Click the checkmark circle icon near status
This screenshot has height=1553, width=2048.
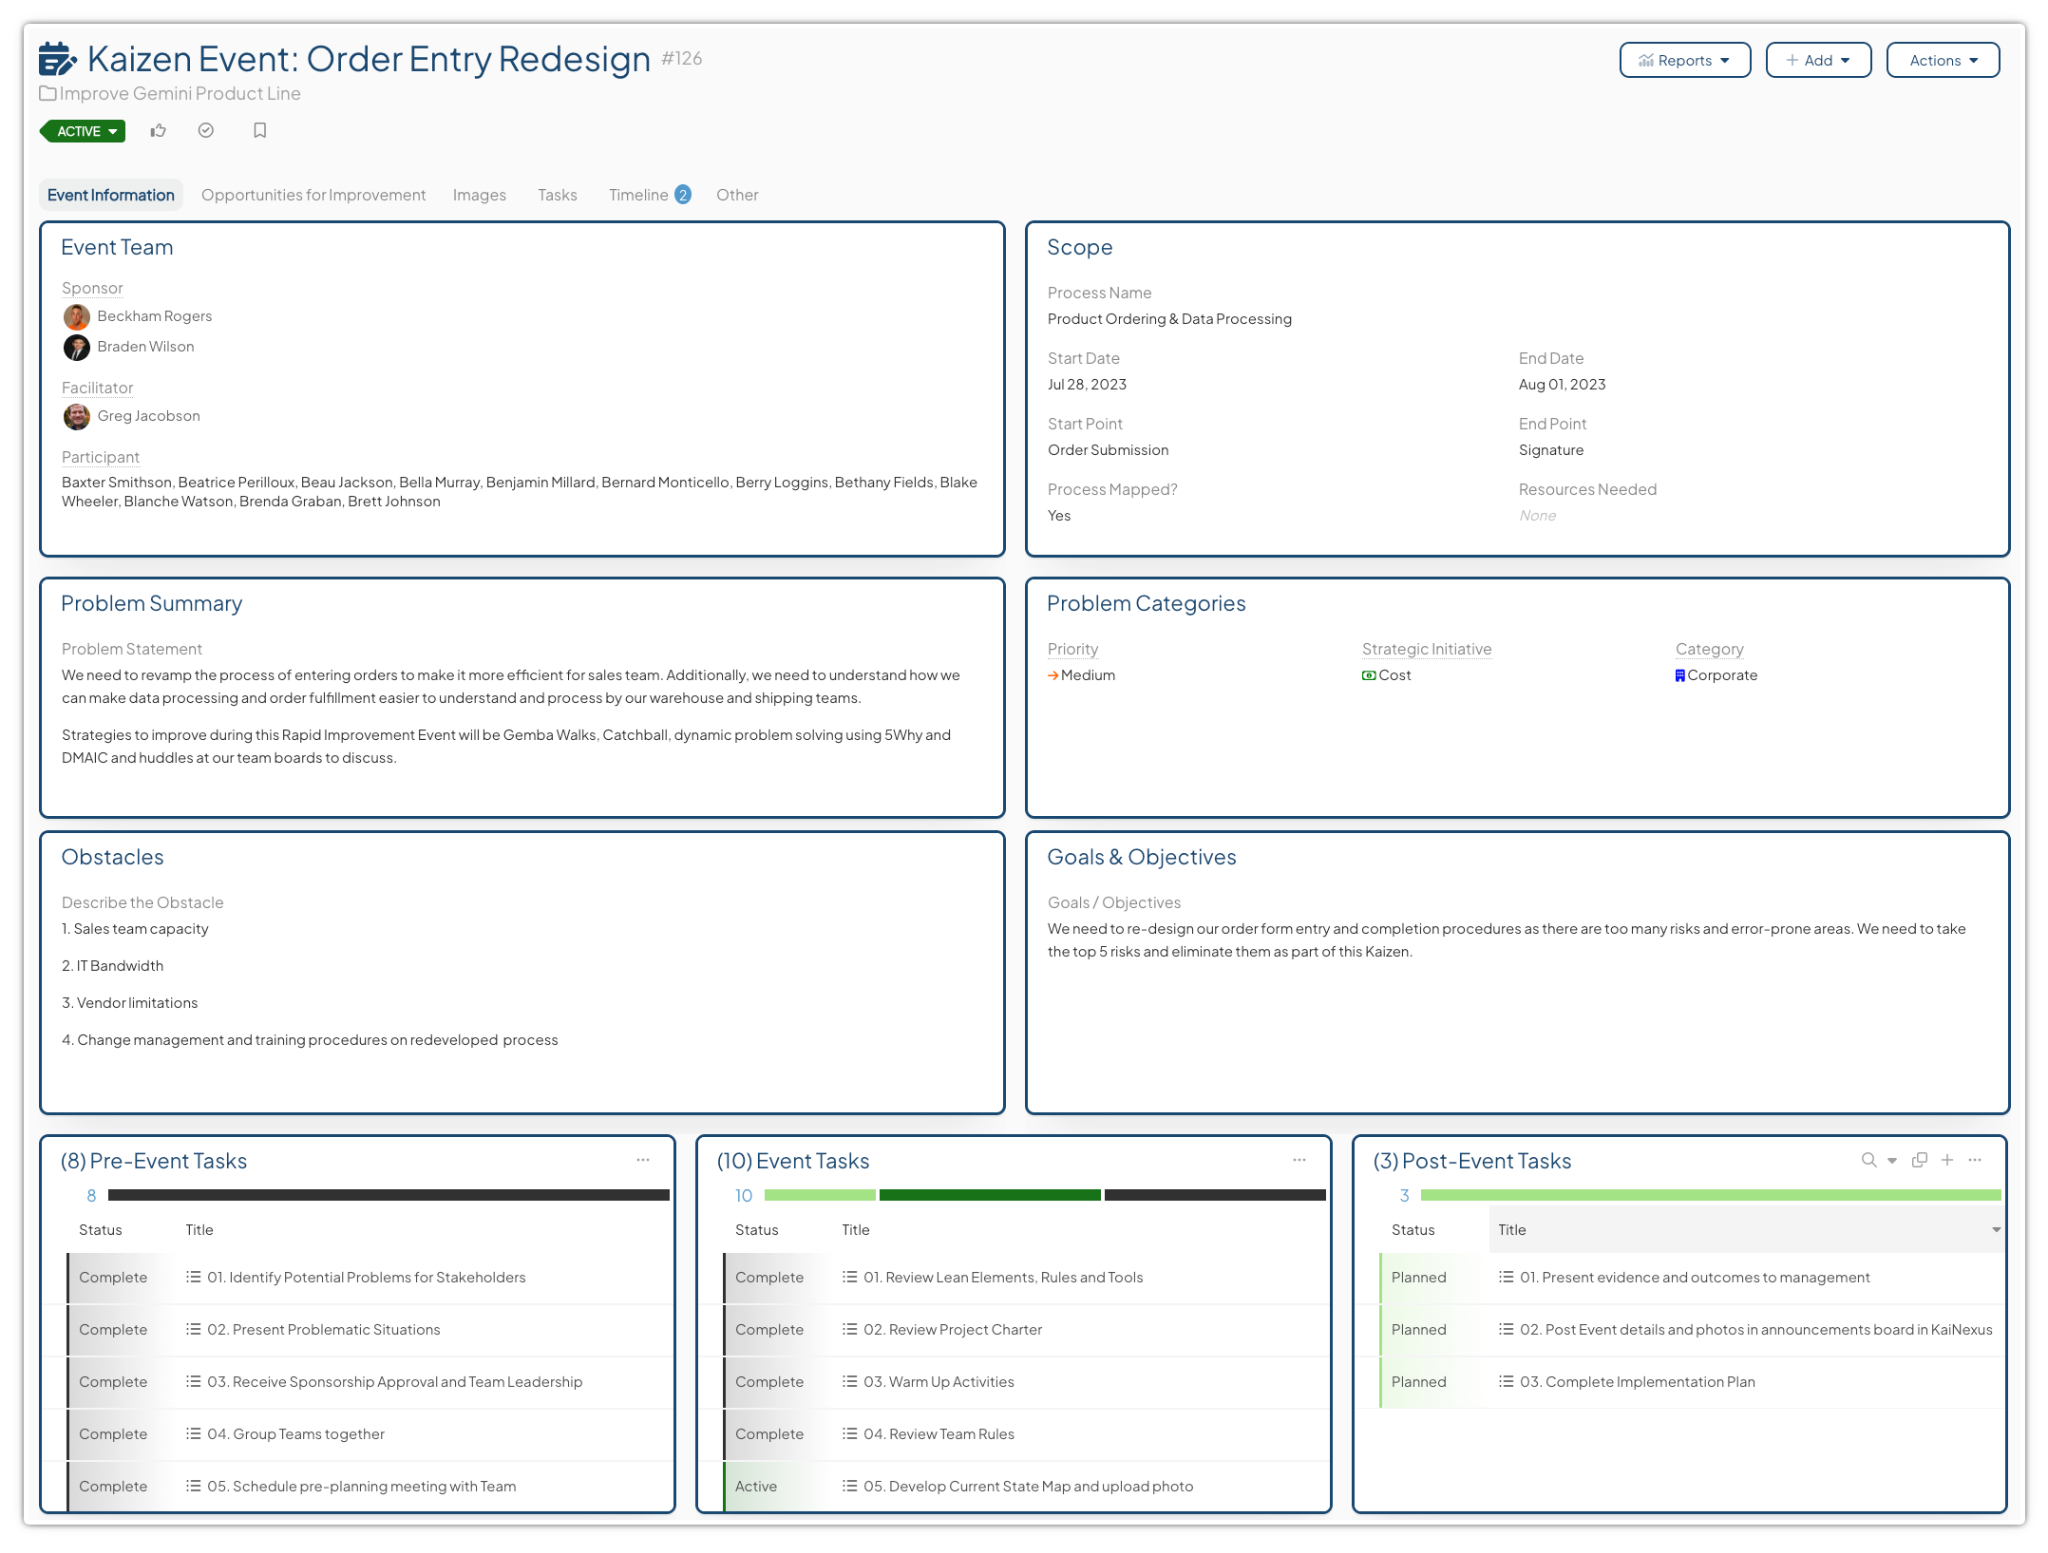206,131
